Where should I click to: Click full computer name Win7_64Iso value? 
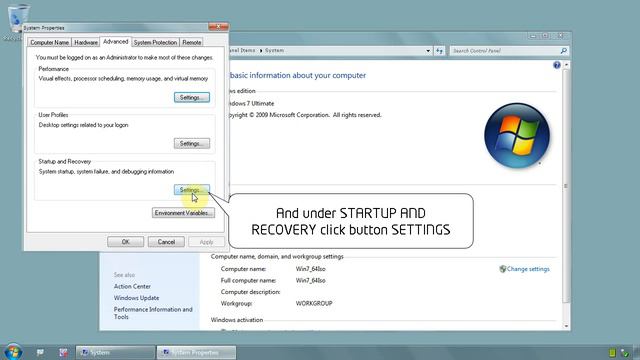[x=310, y=280]
